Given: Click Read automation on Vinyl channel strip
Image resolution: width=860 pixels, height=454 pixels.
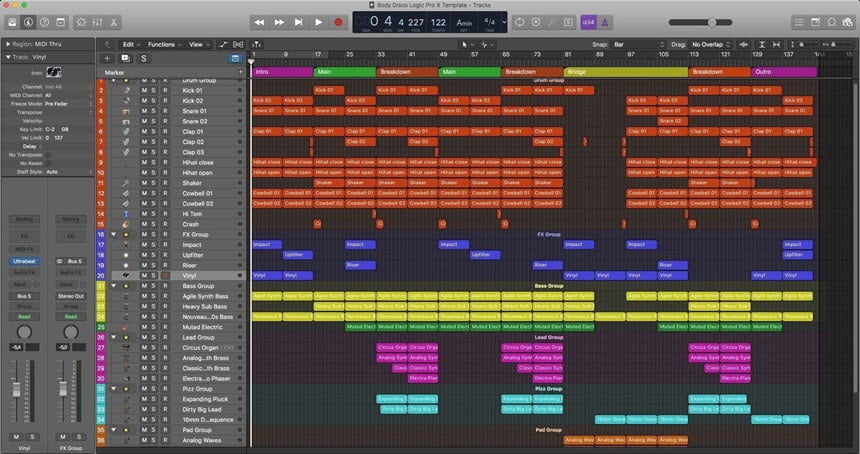Looking at the screenshot, I should tap(24, 317).
